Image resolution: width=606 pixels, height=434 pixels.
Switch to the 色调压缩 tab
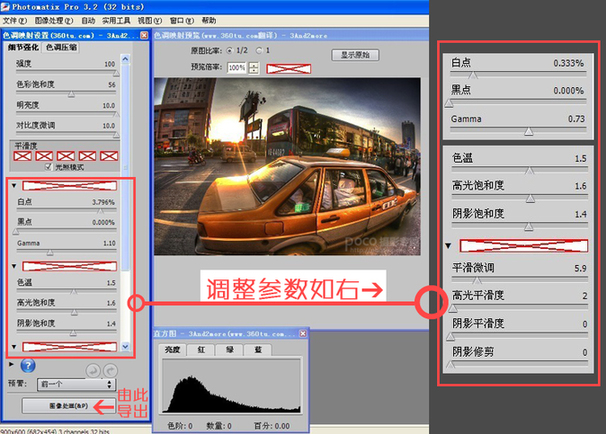61,47
